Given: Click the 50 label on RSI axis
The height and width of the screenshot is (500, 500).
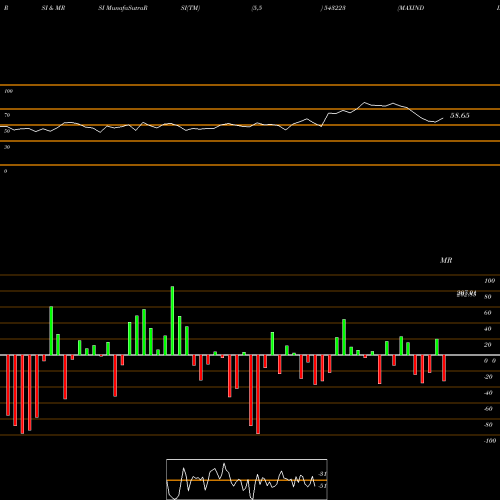Looking at the screenshot, I should (x=7, y=131).
